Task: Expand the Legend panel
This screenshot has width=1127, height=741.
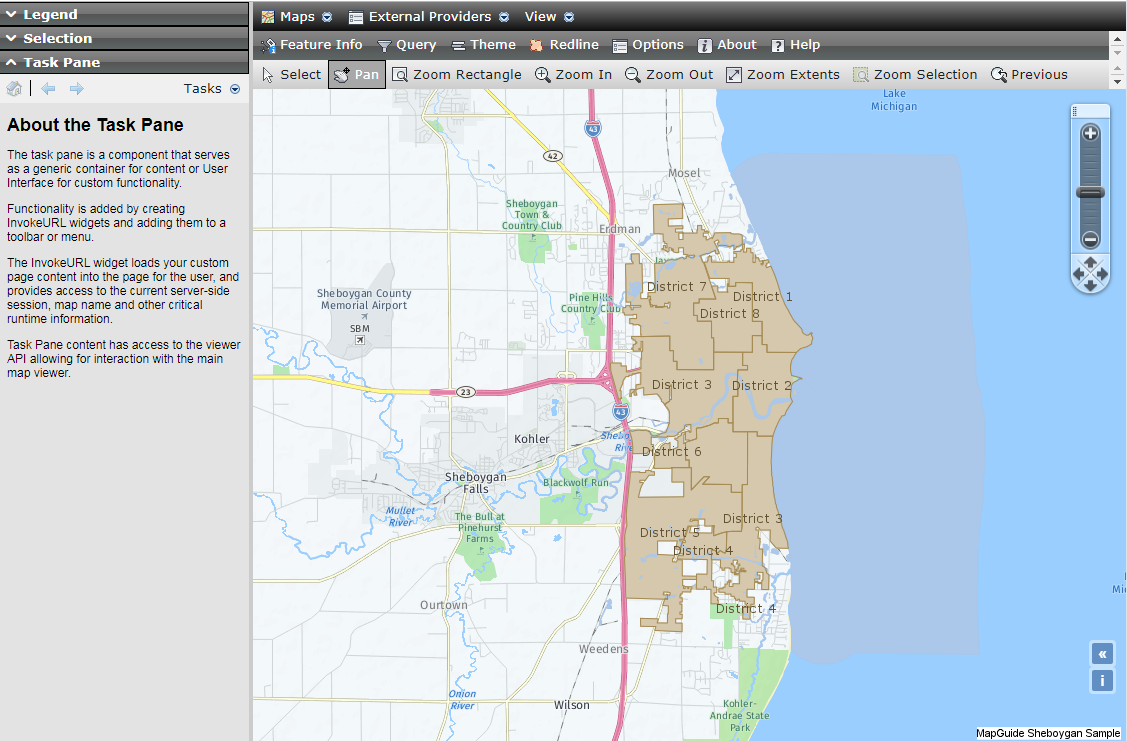Action: pyautogui.click(x=45, y=14)
